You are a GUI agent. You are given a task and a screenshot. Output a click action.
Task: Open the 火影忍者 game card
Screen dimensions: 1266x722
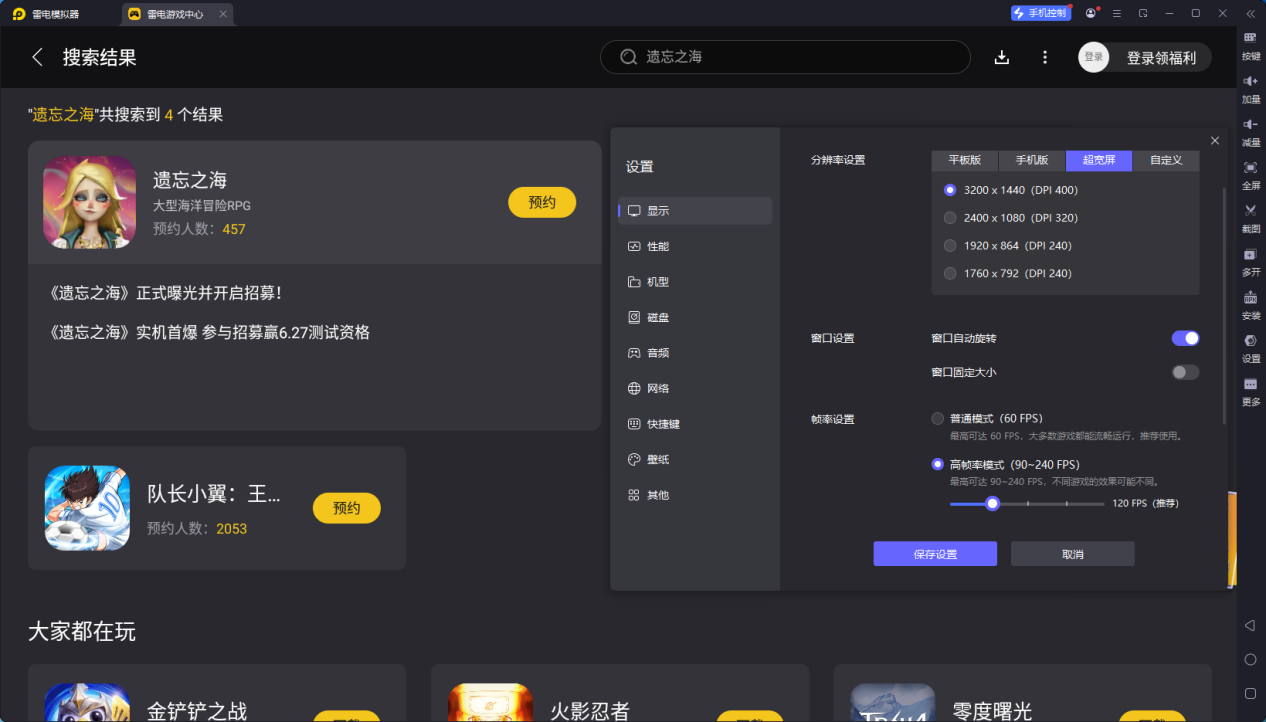coord(620,693)
